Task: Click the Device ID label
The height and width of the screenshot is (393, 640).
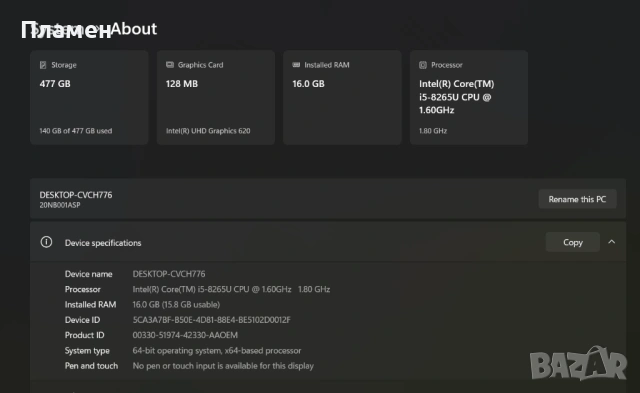Action: point(82,320)
